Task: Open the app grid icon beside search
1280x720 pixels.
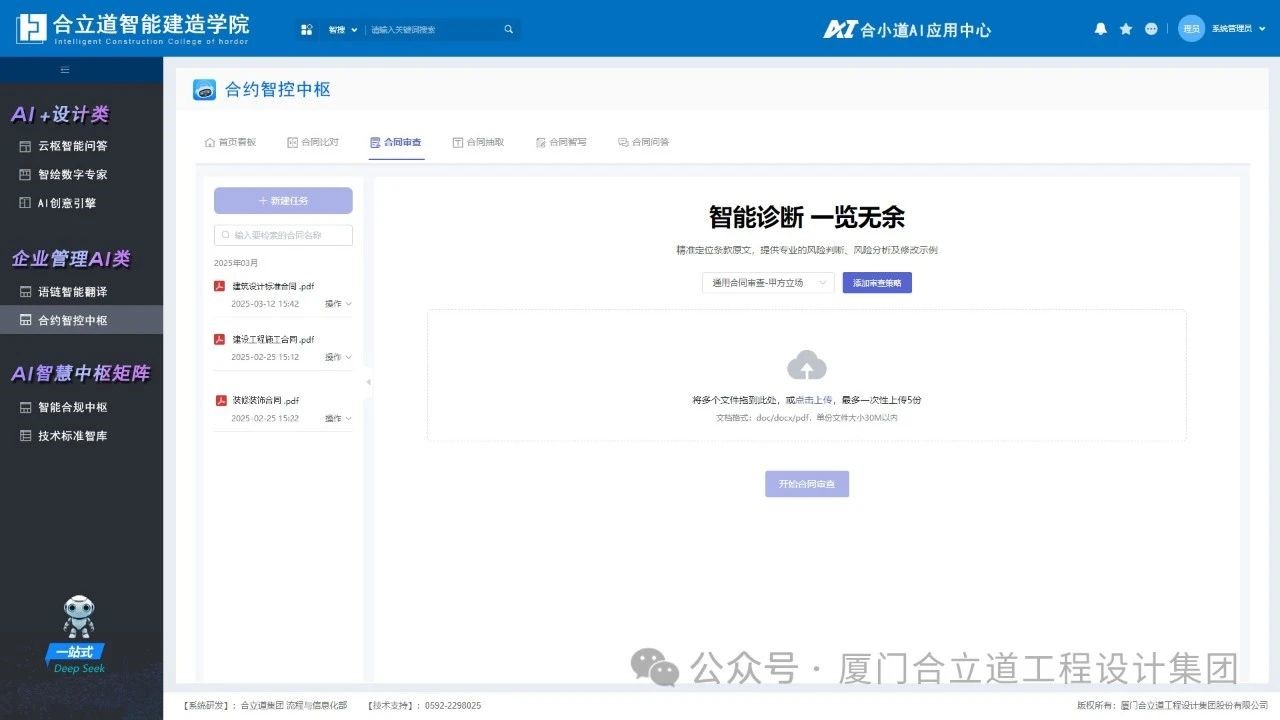Action: (307, 30)
